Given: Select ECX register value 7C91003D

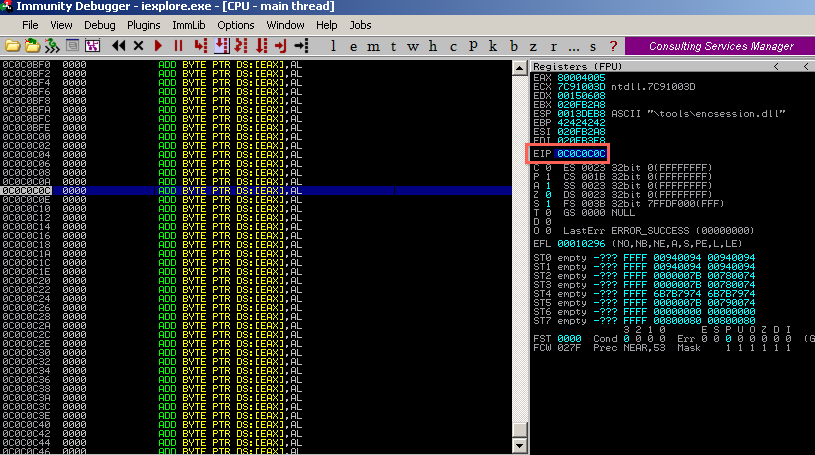Looking at the screenshot, I should click(x=581, y=86).
